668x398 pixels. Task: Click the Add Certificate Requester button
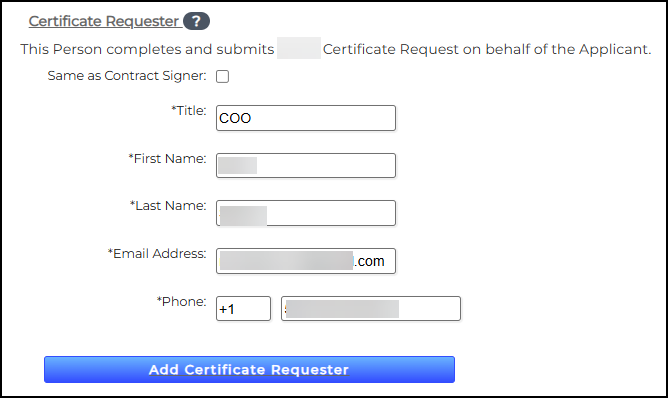(249, 369)
